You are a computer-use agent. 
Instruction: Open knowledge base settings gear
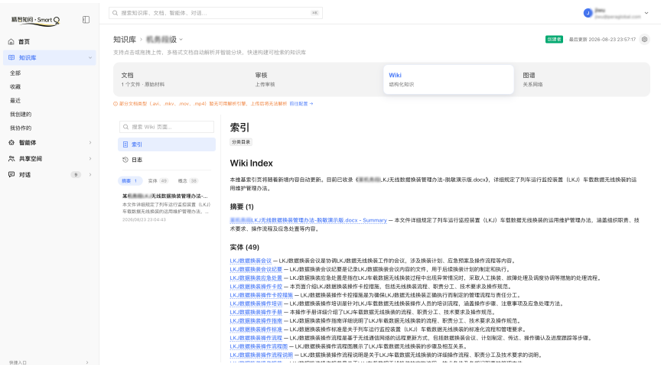(x=645, y=39)
